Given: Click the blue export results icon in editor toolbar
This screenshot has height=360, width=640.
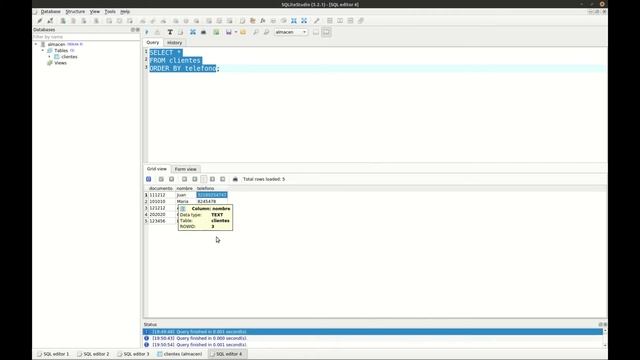Looking at the screenshot, I should pos(193,32).
